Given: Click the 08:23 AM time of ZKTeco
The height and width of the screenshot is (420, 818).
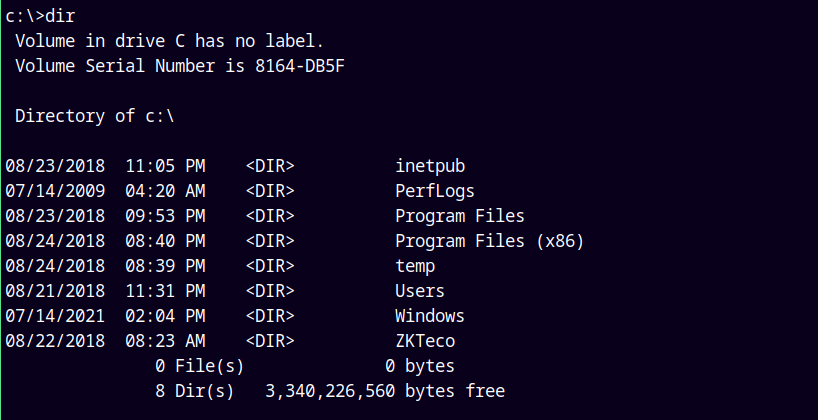Looking at the screenshot, I should (165, 341).
